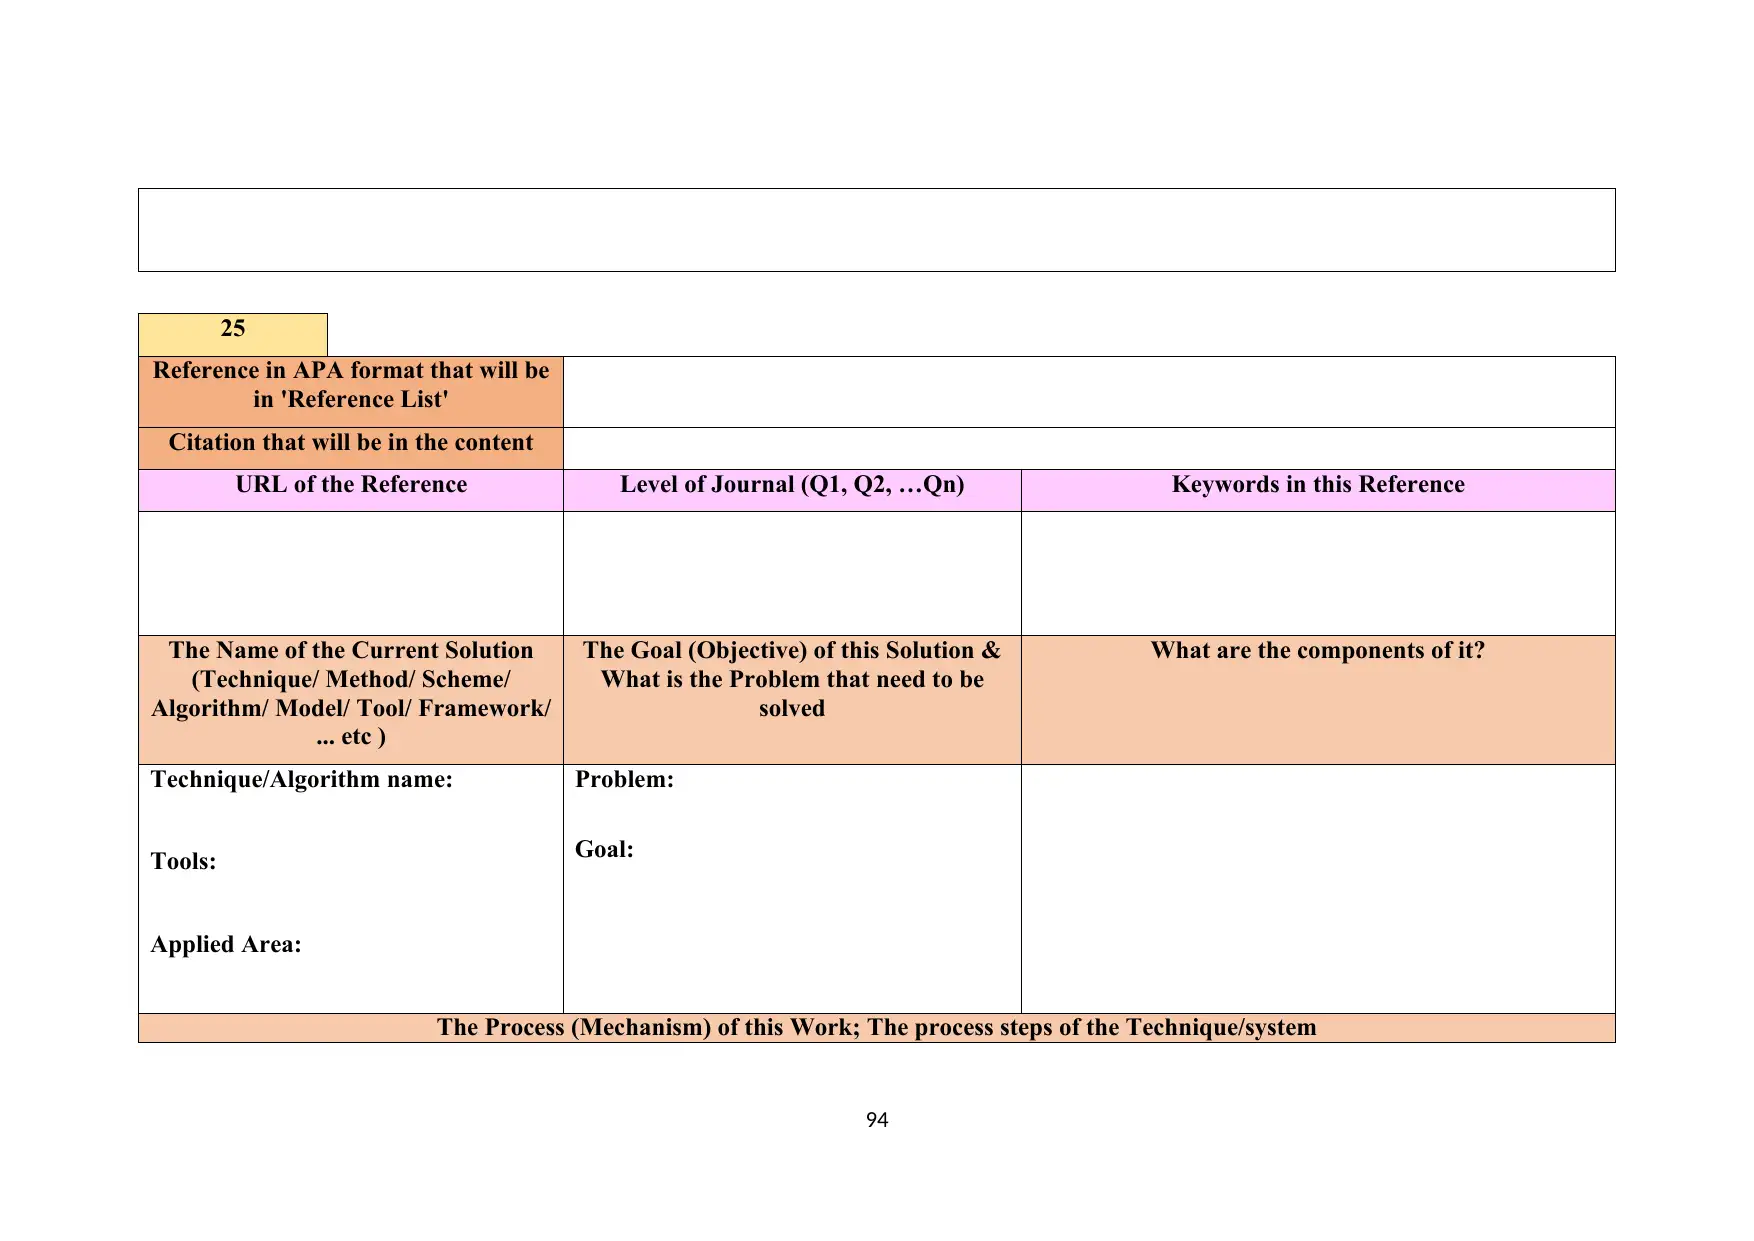Click page number 94
Viewport: 1754px width, 1241px height.
877,1120
